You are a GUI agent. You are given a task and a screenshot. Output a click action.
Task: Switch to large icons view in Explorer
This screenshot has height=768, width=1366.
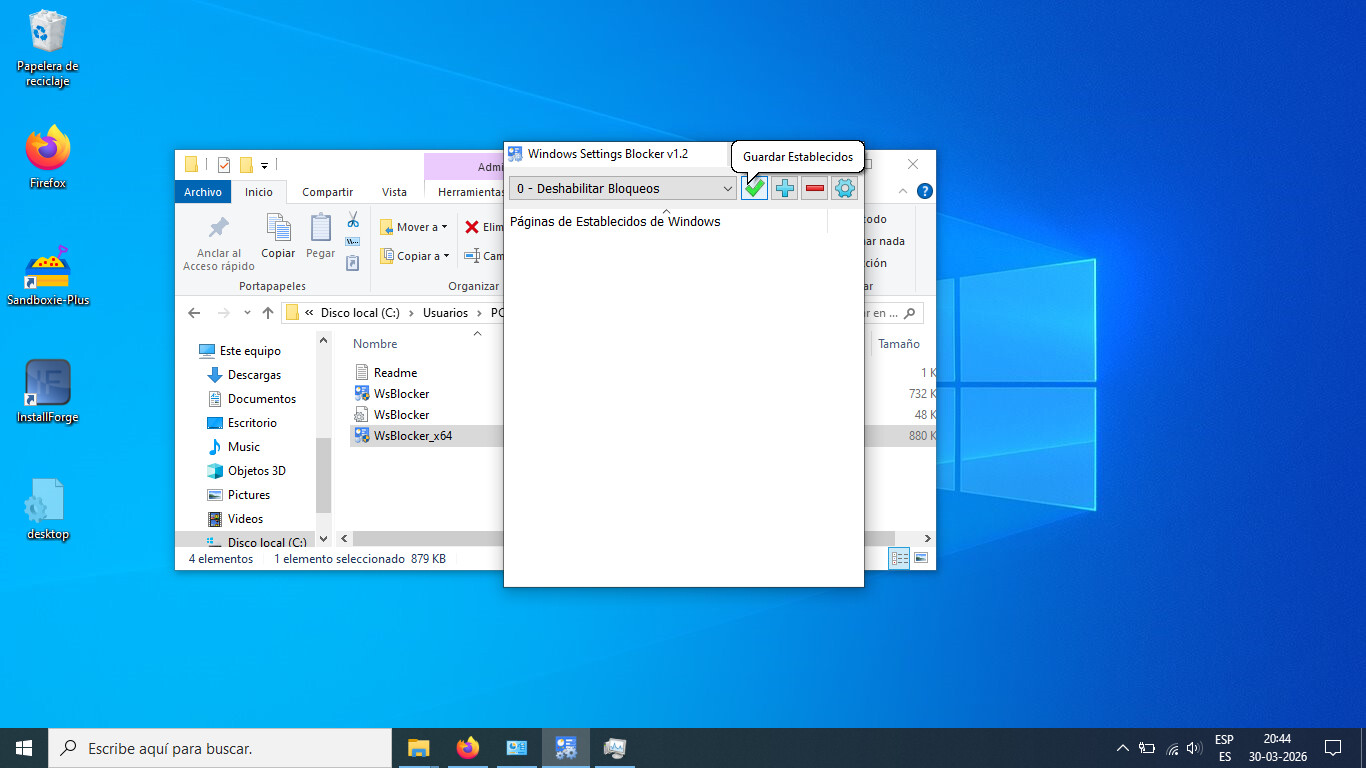tap(921, 558)
